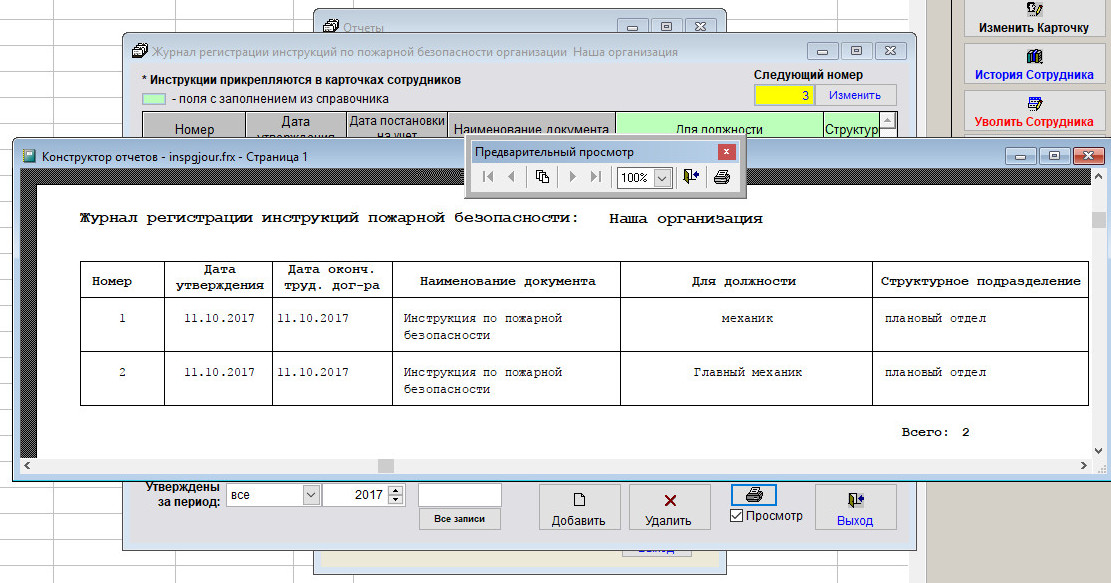Click the Все записи button
The height and width of the screenshot is (583, 1111).
point(459,519)
